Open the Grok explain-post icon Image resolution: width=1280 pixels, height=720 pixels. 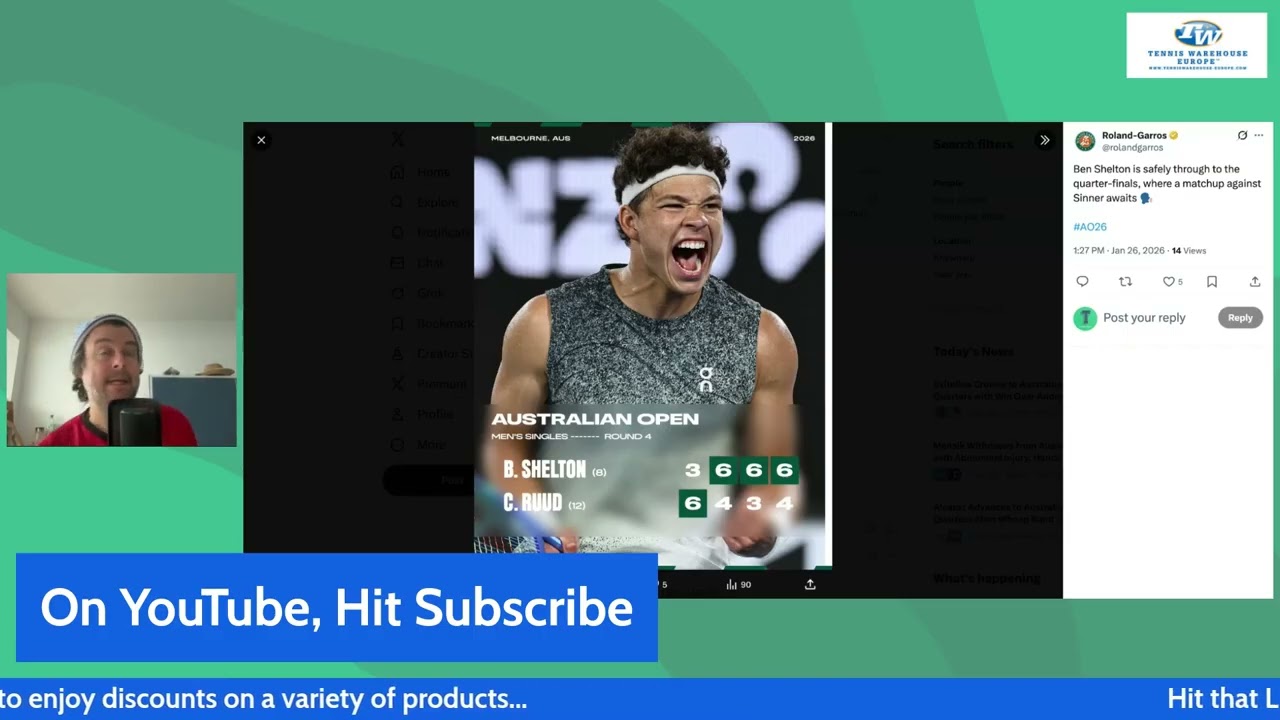1242,135
